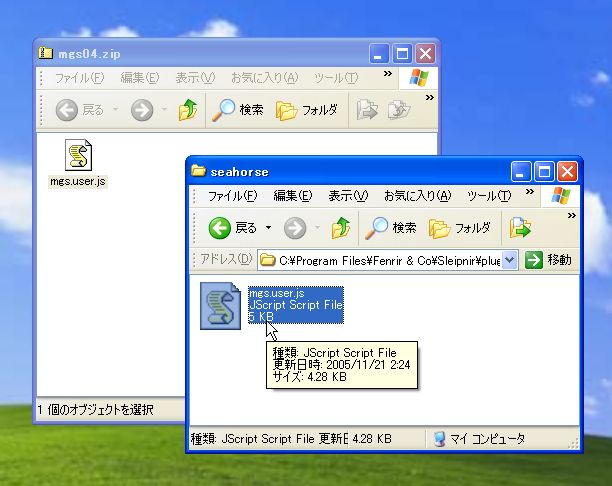Open 編集(E) menu in seahorse window
Viewport: 612px width, 486px height.
(x=293, y=196)
